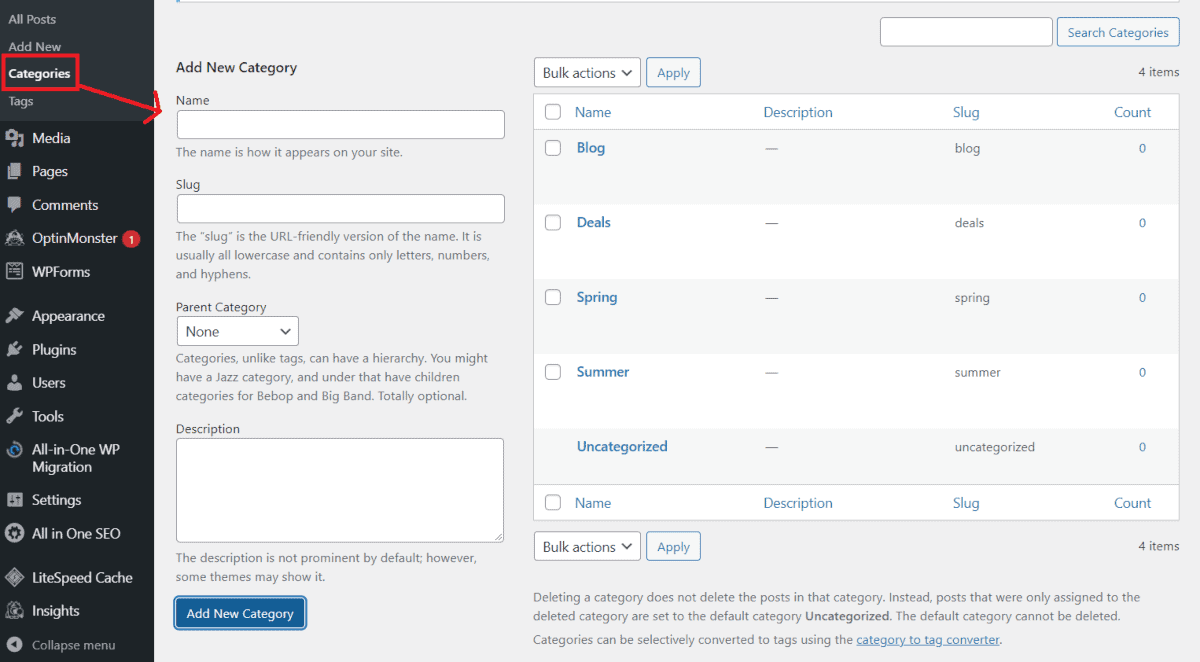1200x662 pixels.
Task: Click the Add New Category button
Action: pos(240,613)
